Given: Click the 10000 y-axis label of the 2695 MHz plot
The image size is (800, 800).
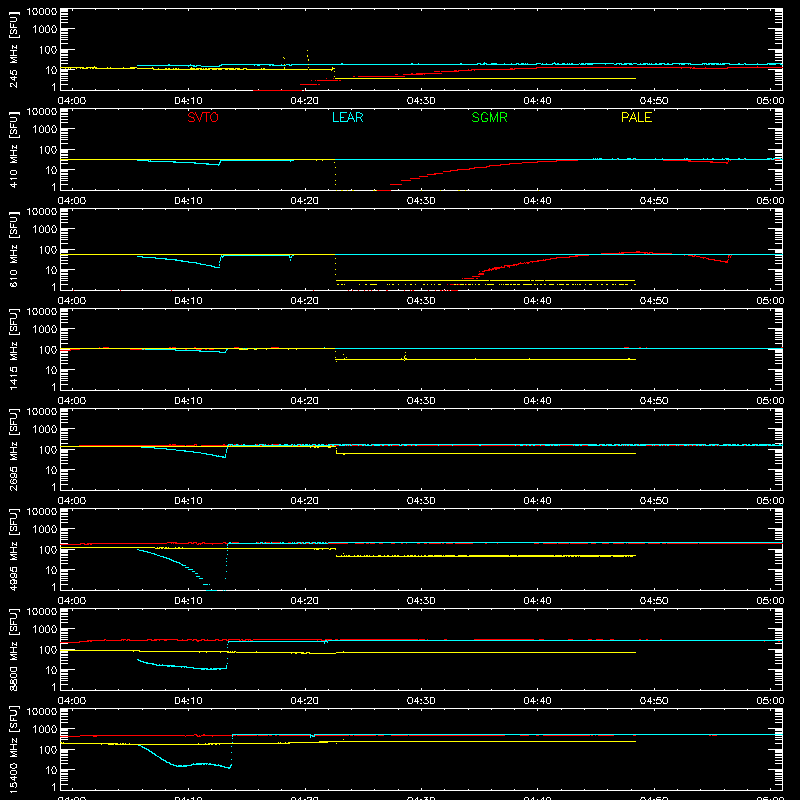Looking at the screenshot, I should click(42, 412).
